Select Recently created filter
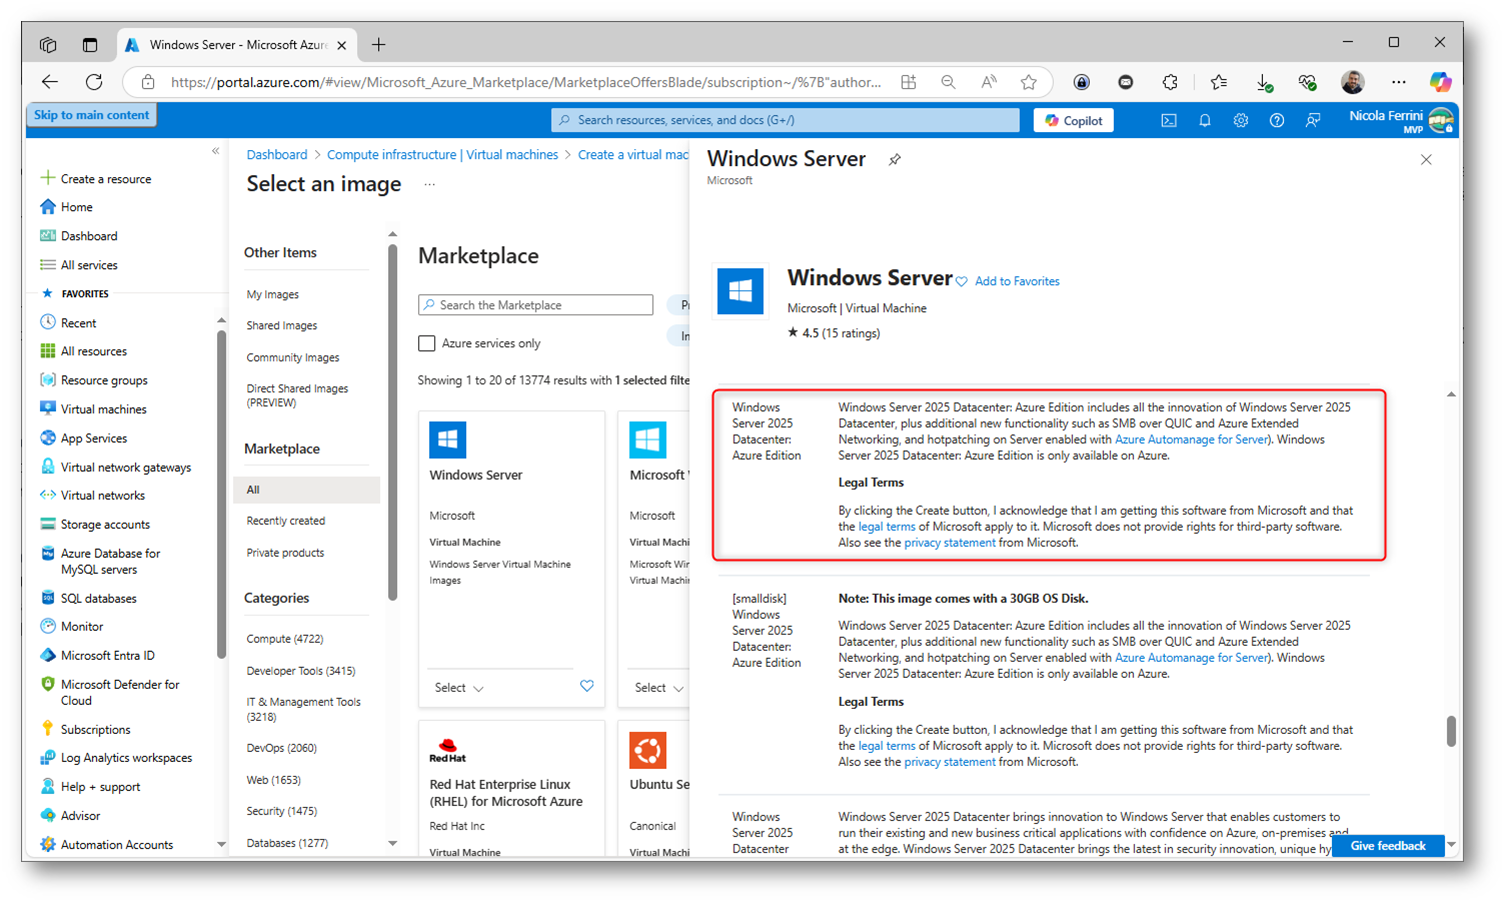1506x904 pixels. [x=285, y=521]
